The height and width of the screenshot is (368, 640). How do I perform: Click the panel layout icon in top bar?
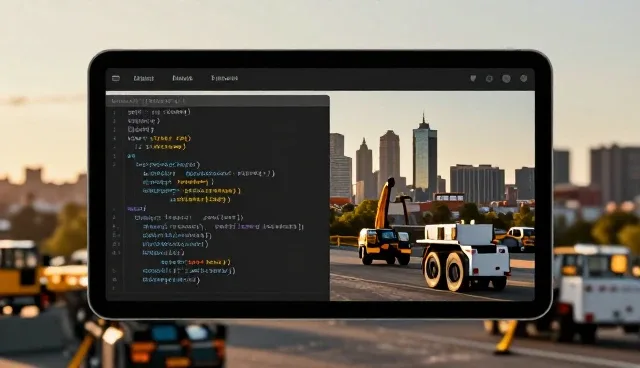click(116, 78)
